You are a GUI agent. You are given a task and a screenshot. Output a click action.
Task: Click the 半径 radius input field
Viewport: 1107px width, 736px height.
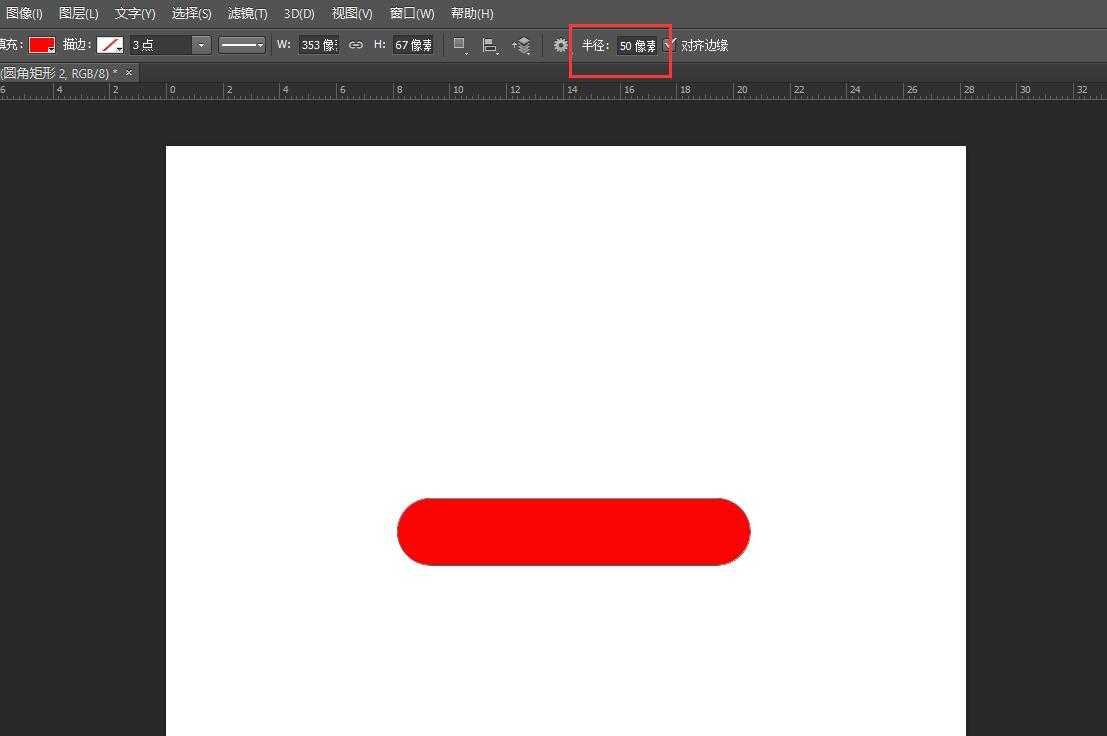coord(637,45)
